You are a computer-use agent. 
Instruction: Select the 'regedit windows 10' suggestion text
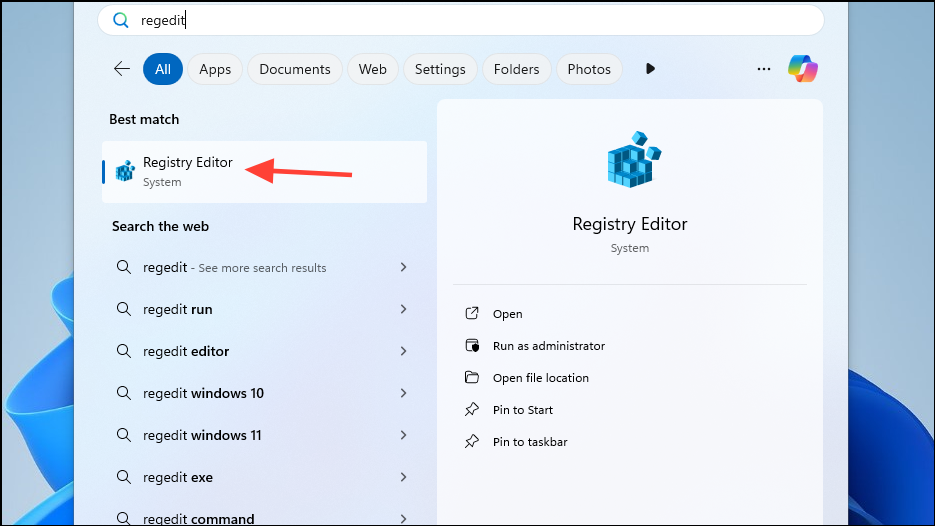[x=203, y=394]
